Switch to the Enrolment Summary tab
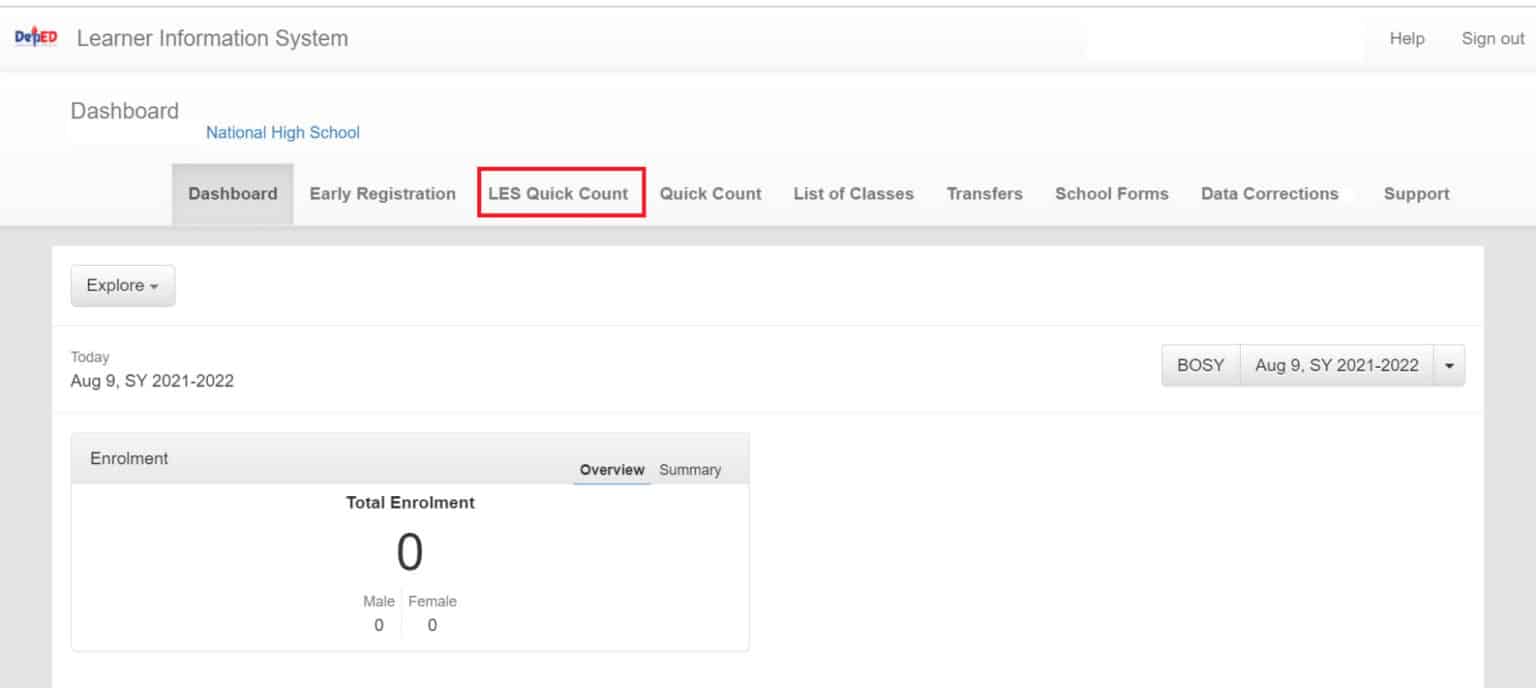This screenshot has width=1536, height=688. (x=690, y=470)
